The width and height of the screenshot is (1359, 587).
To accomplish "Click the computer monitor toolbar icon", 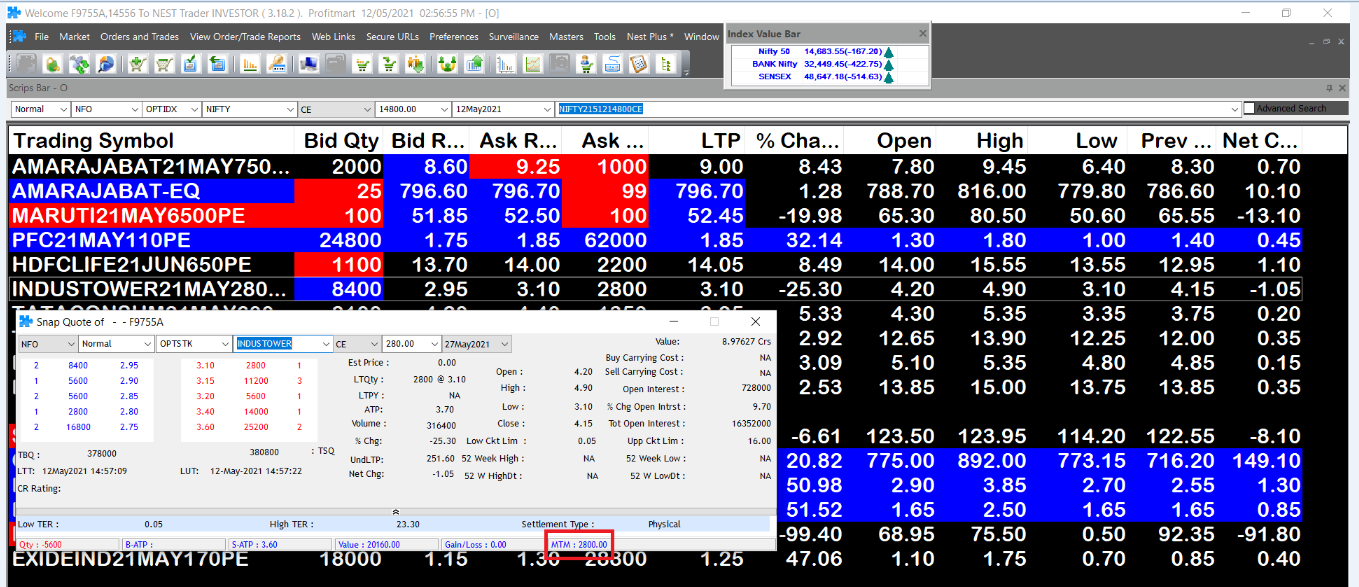I will point(310,64).
